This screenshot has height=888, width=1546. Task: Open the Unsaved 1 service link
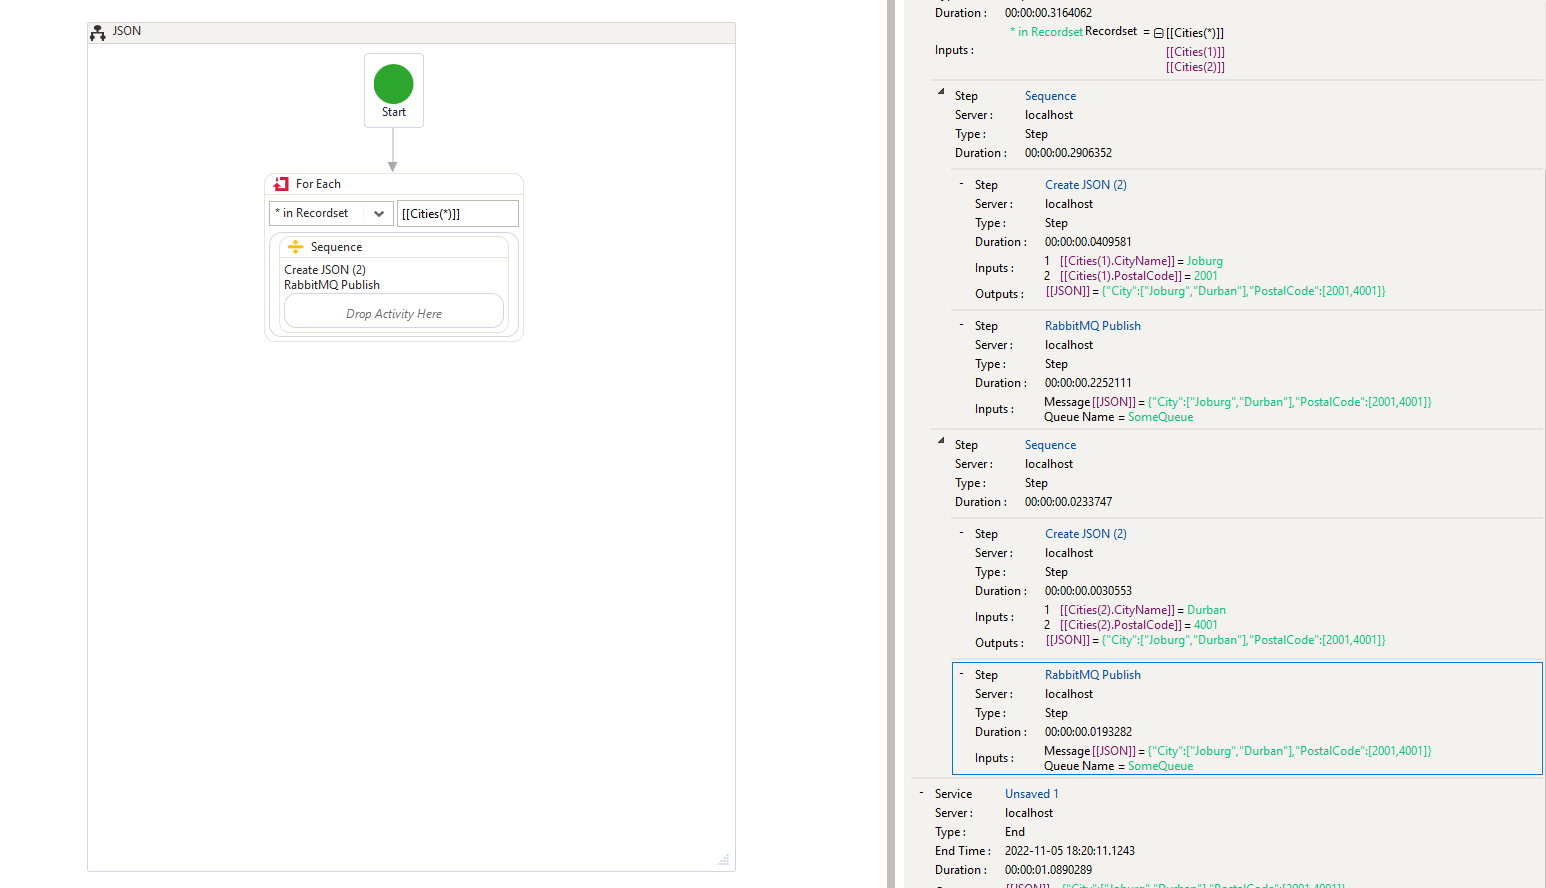(1031, 794)
